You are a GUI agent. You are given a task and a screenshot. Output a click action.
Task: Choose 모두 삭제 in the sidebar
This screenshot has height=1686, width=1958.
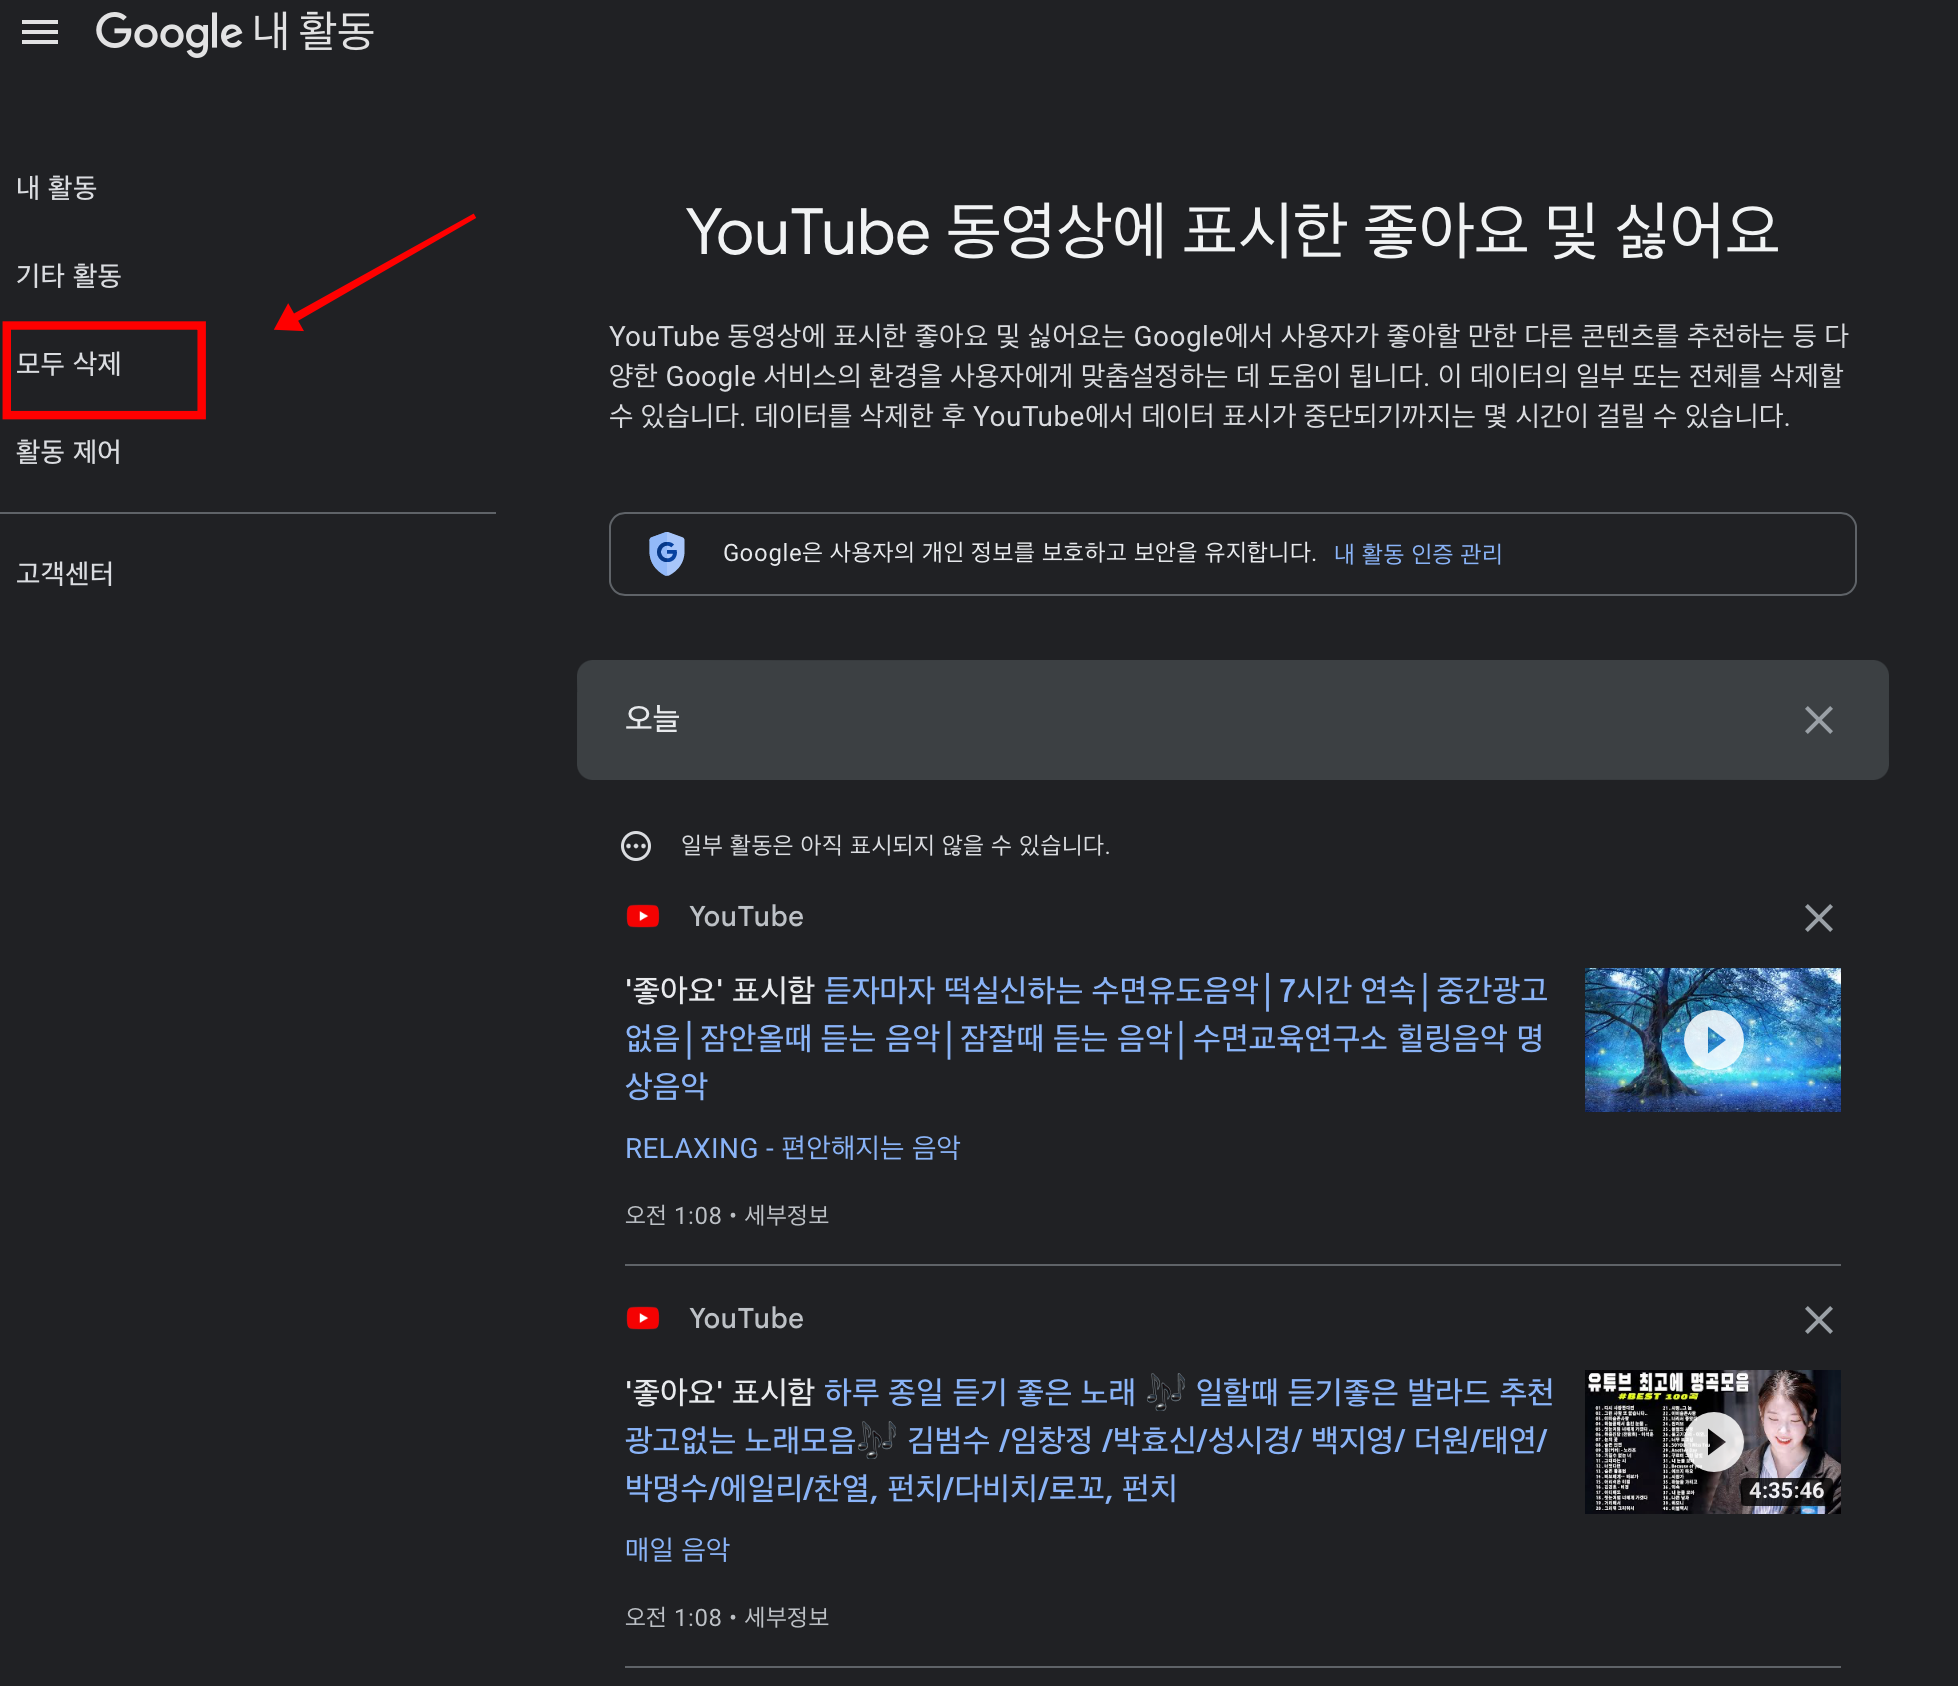69,364
